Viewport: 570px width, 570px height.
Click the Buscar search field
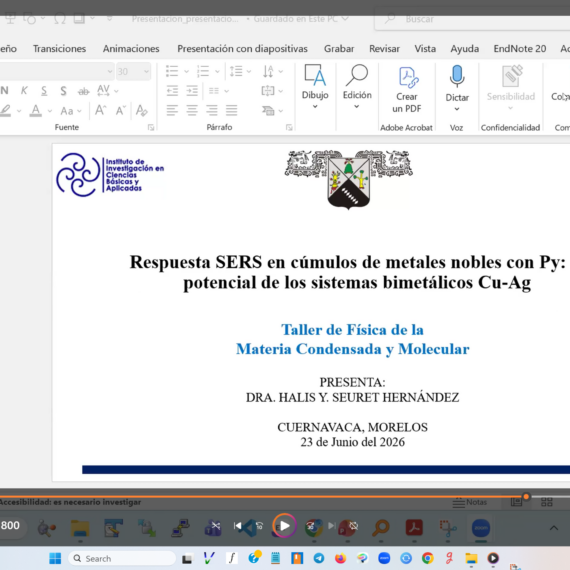pos(473,19)
